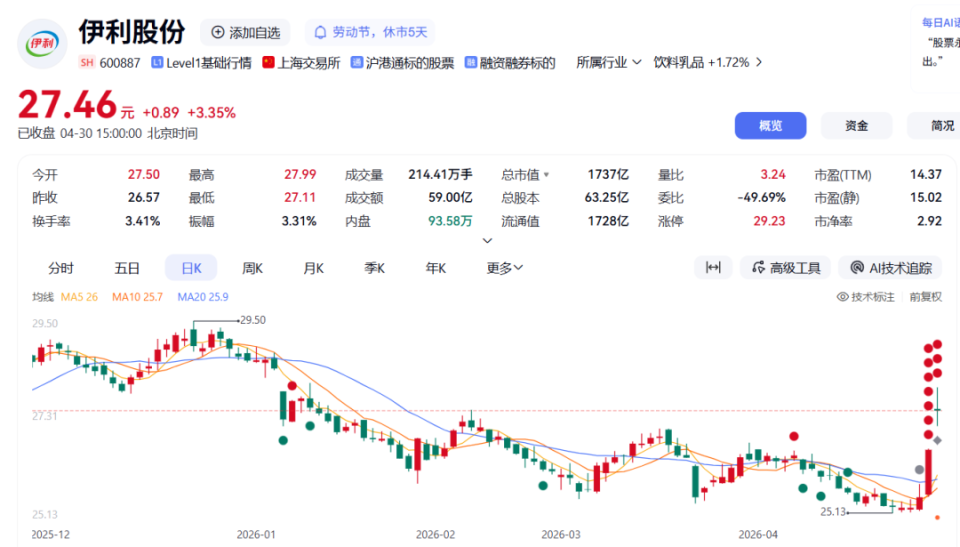Select the 日K chart tab
960x547 pixels.
coord(191,268)
